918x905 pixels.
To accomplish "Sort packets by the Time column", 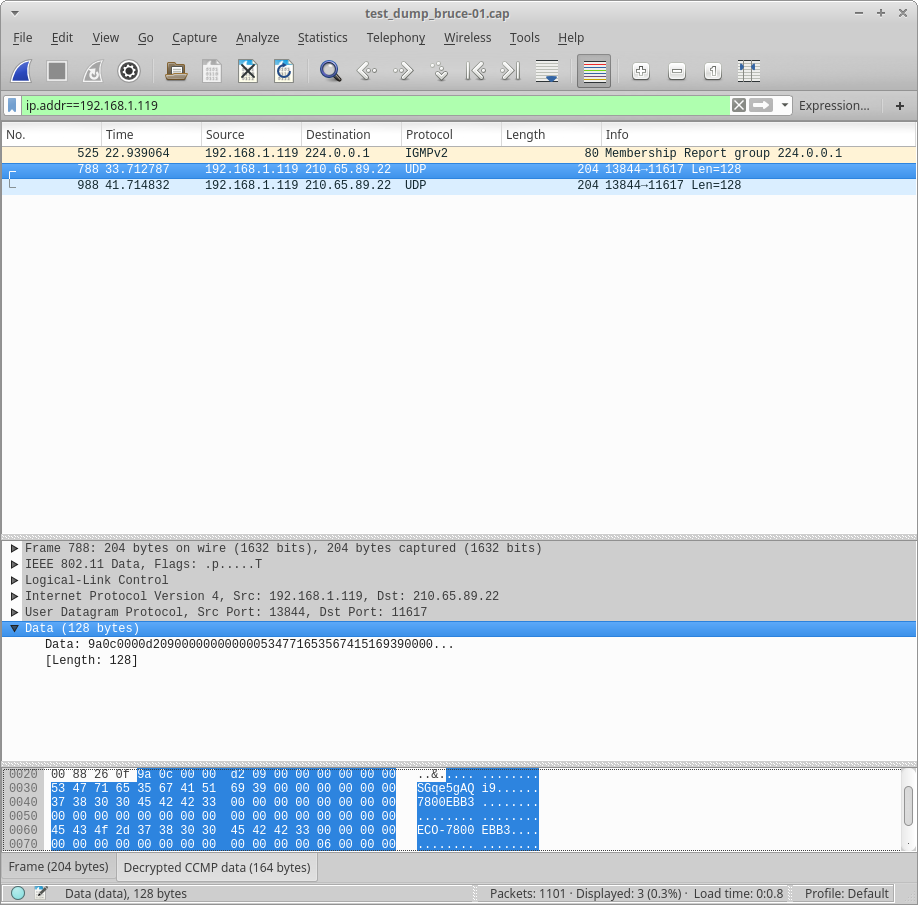I will pyautogui.click(x=152, y=135).
